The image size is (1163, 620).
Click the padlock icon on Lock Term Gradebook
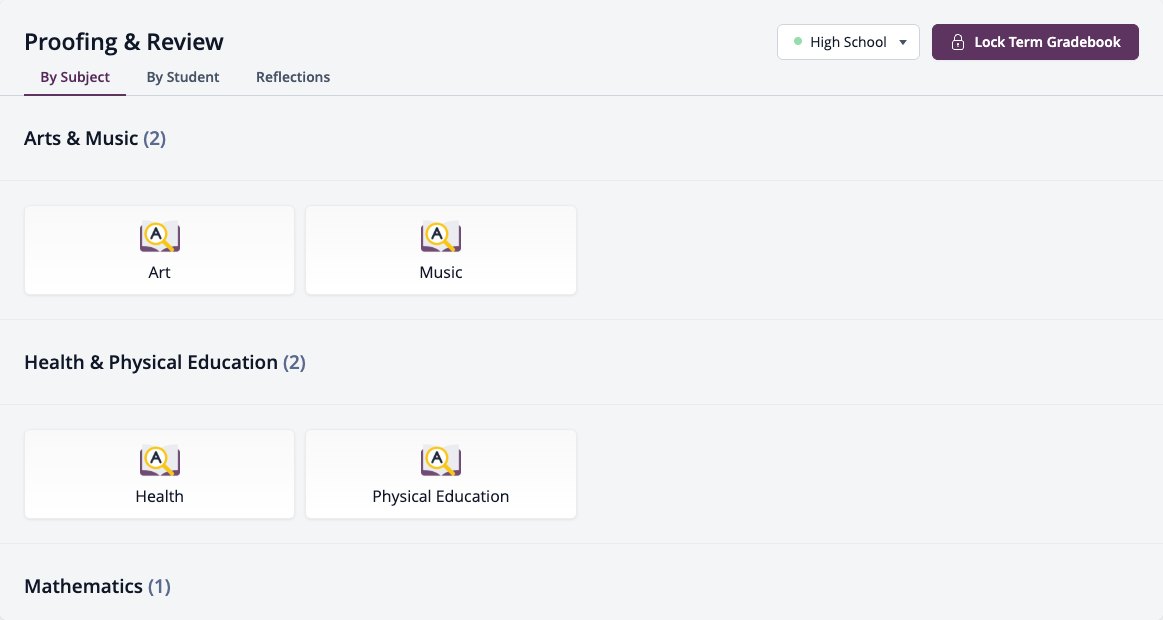tap(958, 42)
